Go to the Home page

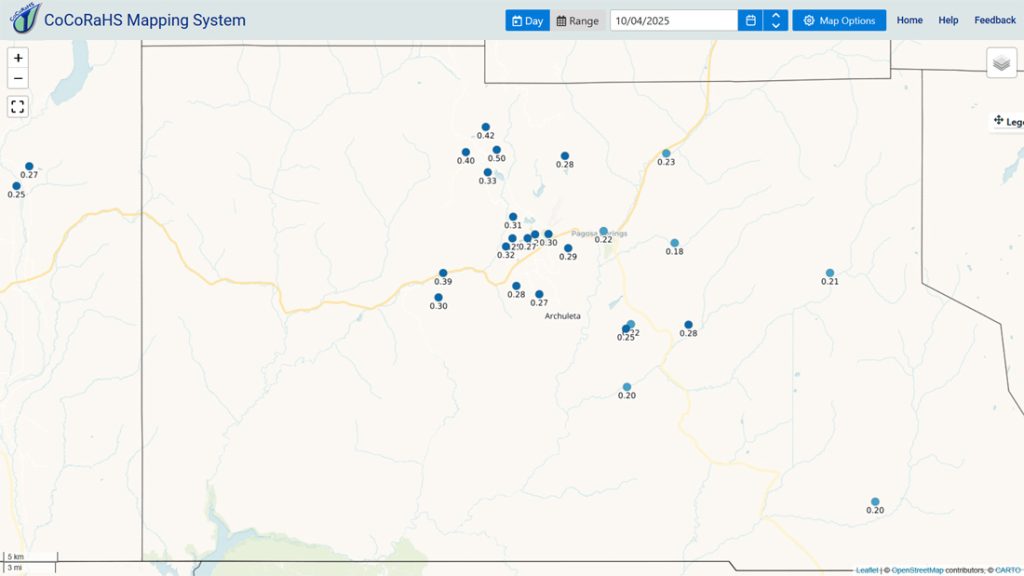pyautogui.click(x=909, y=20)
